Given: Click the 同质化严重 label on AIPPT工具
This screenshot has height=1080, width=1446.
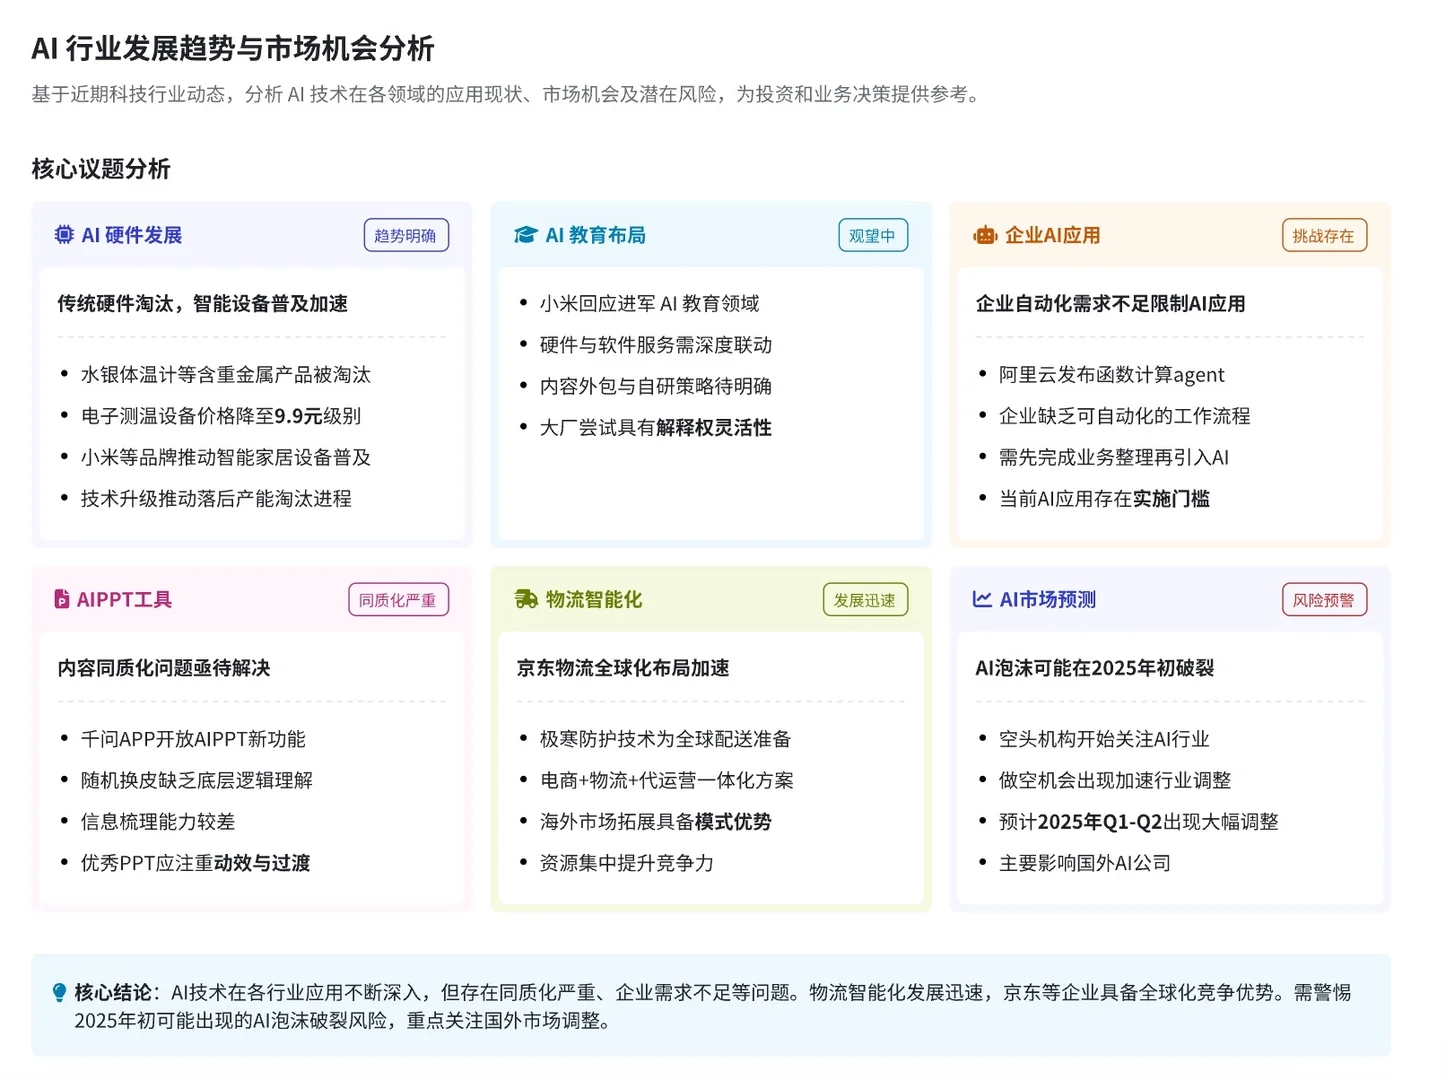Looking at the screenshot, I should [x=398, y=599].
